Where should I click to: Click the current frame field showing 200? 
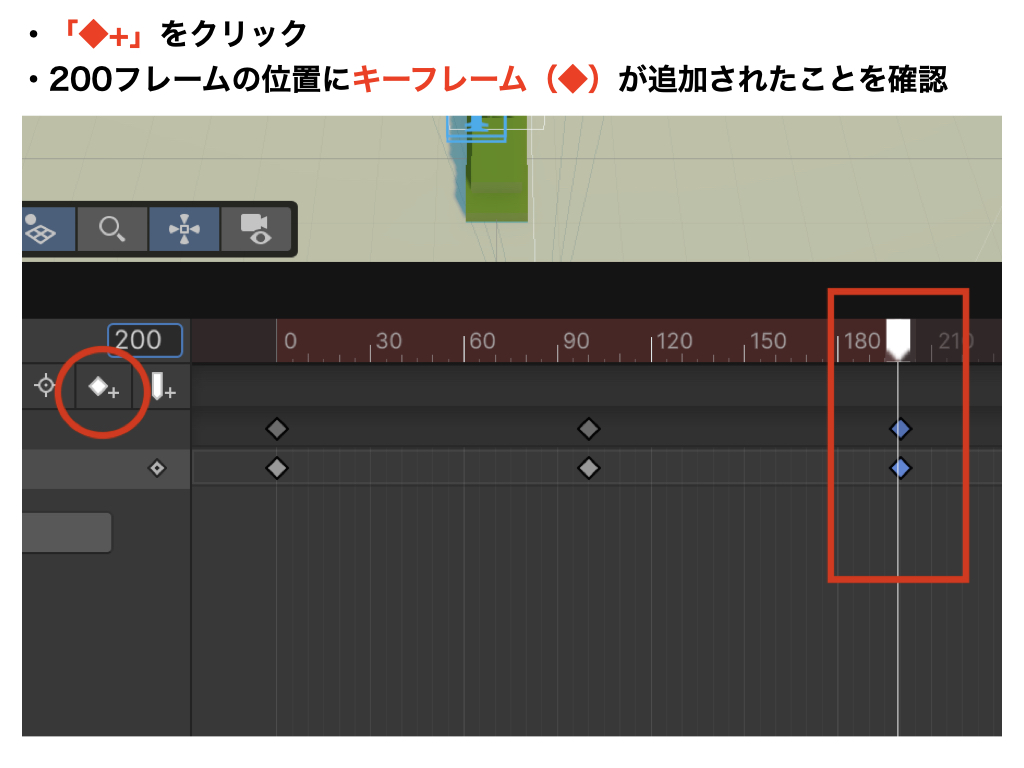tap(144, 340)
